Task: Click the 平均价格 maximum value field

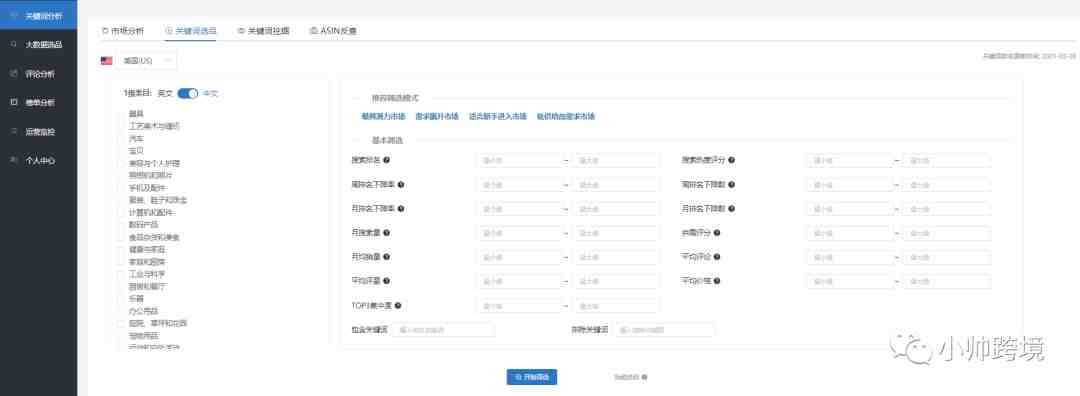Action: tap(946, 281)
